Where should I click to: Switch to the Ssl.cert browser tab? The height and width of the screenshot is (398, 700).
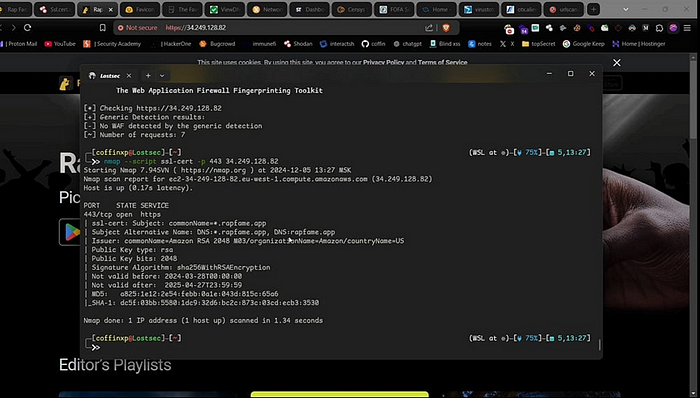(55, 9)
